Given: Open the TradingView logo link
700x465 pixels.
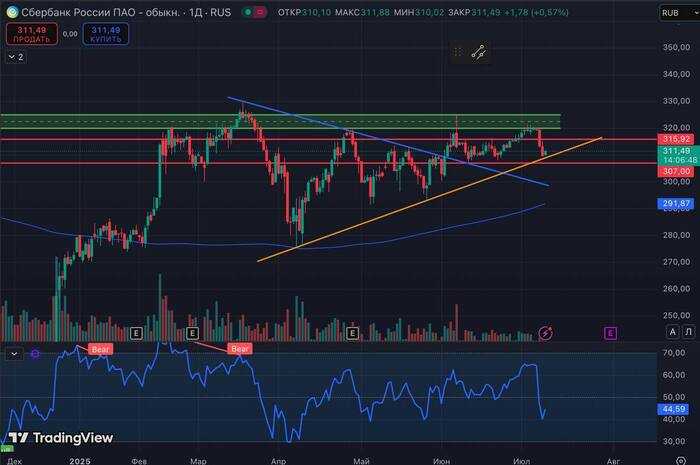Looking at the screenshot, I should click(x=60, y=438).
